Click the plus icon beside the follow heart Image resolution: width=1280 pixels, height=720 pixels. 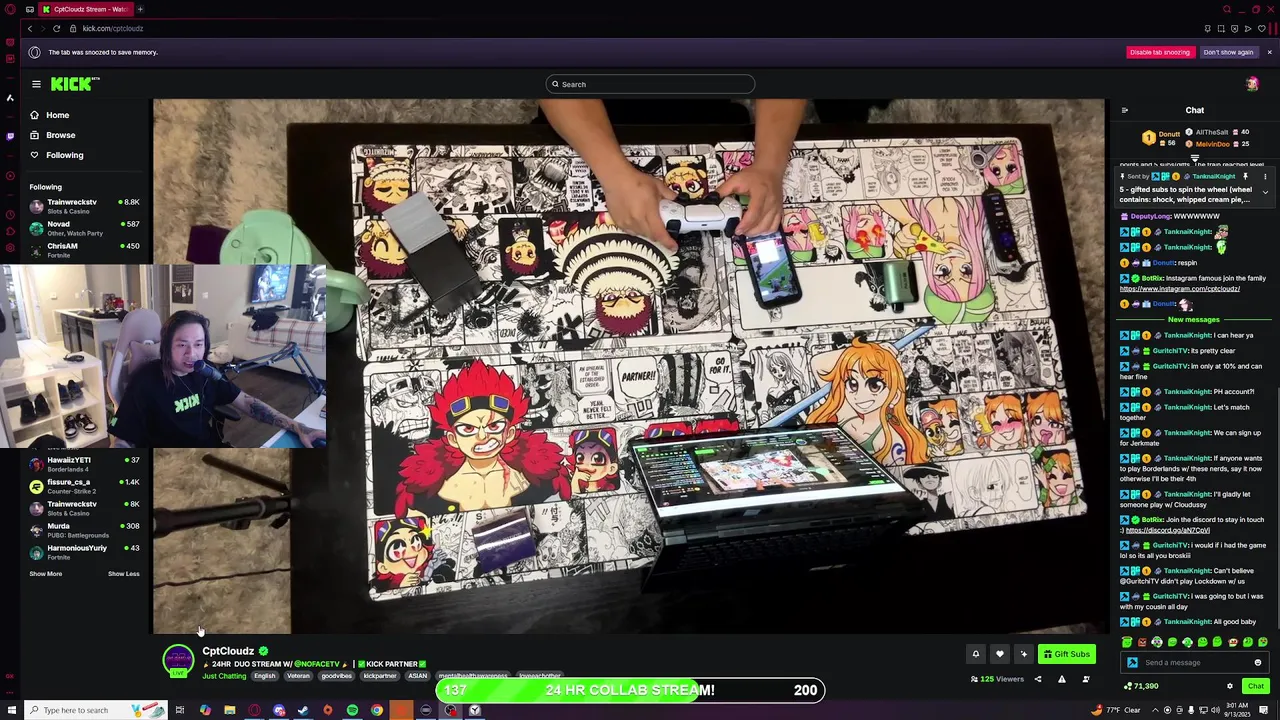tap(1023, 655)
